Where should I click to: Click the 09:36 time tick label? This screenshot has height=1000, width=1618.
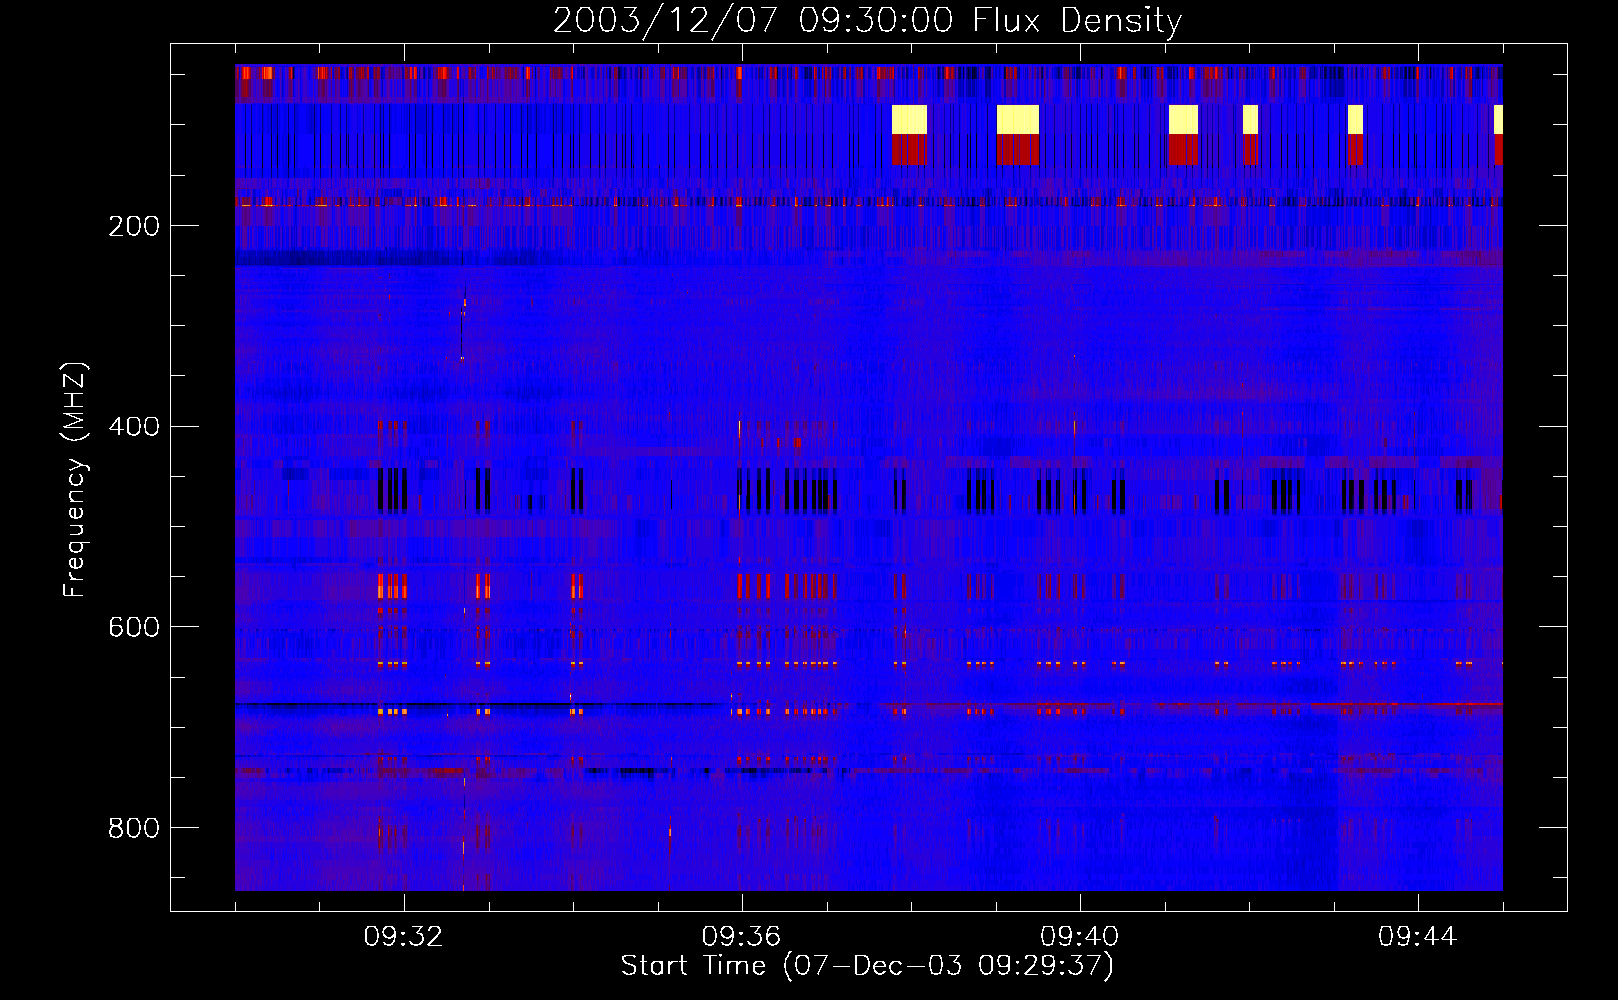coord(741,936)
